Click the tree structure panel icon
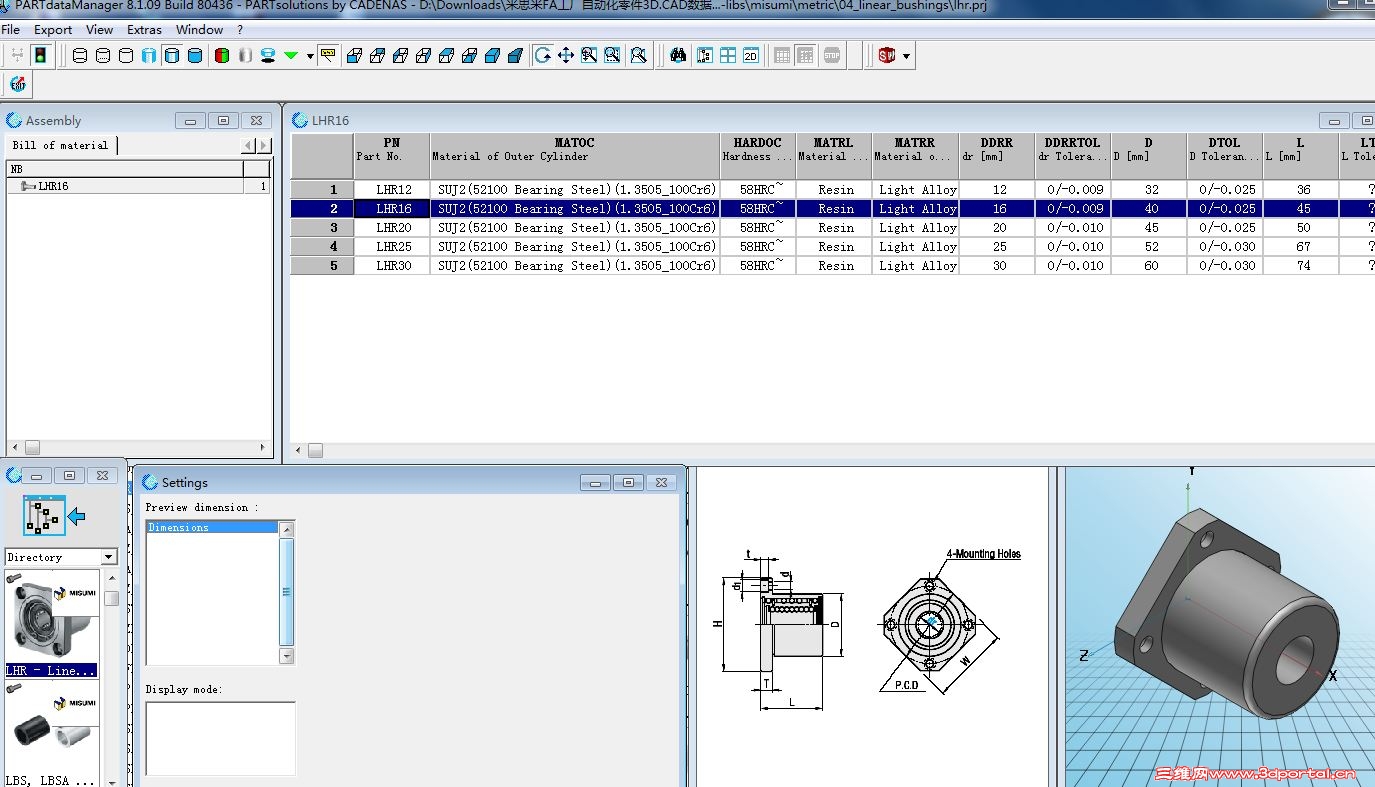 705,56
